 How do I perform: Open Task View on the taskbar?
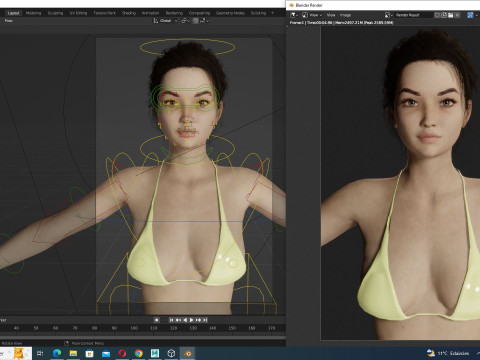40,353
